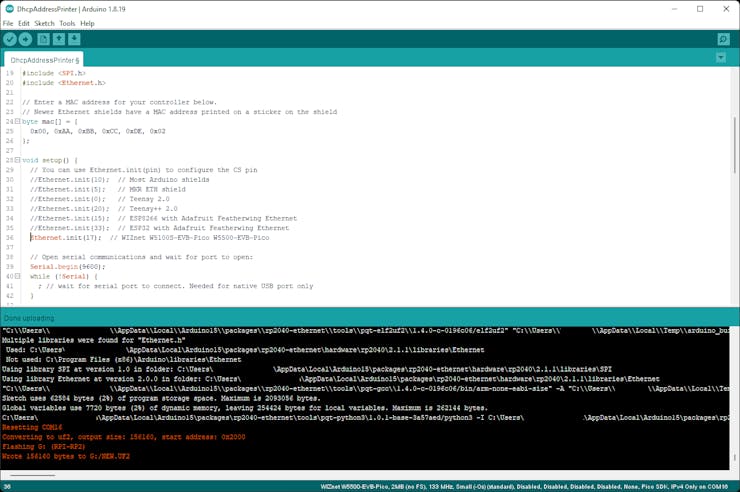Click the 'Open serial communications' comment line
Screen dimensions: 740x492
coord(142,257)
